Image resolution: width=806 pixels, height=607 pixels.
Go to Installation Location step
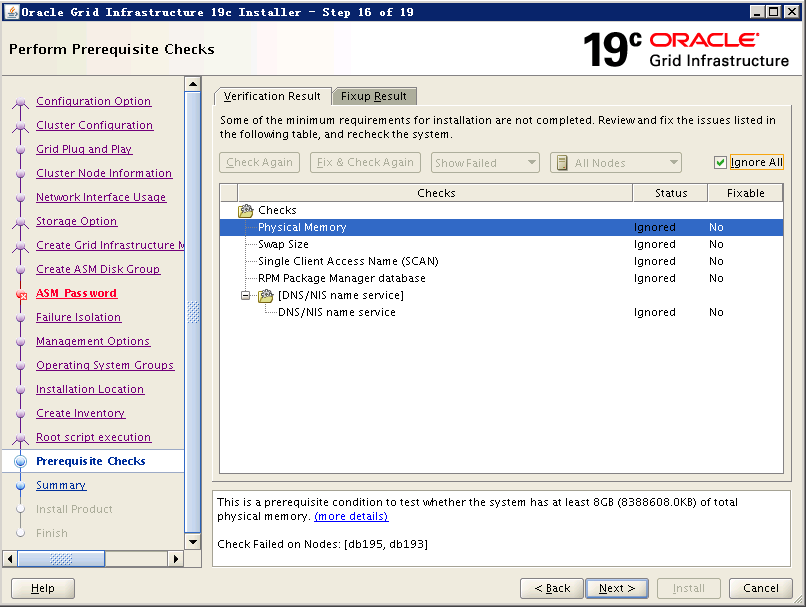90,389
